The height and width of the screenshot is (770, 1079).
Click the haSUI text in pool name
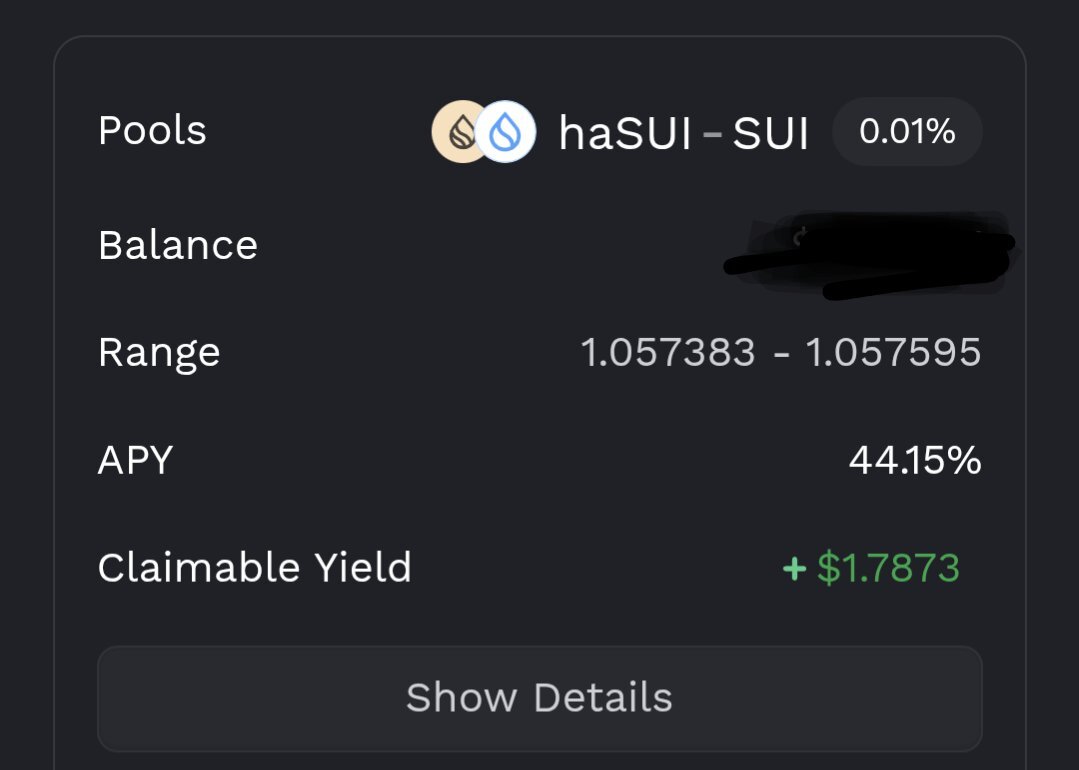tap(625, 133)
